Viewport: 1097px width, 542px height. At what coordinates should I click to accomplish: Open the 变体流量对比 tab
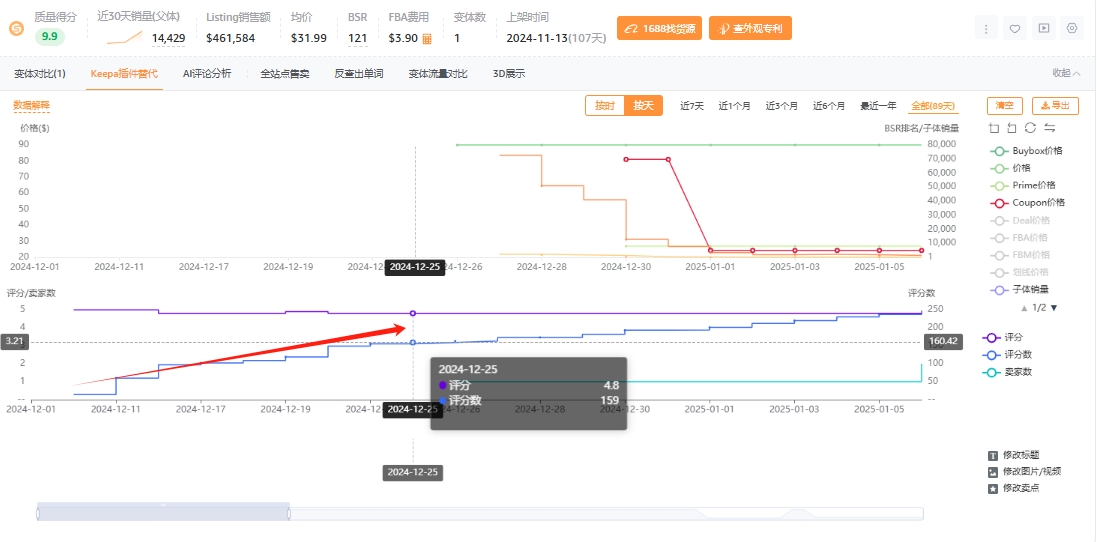(x=438, y=73)
